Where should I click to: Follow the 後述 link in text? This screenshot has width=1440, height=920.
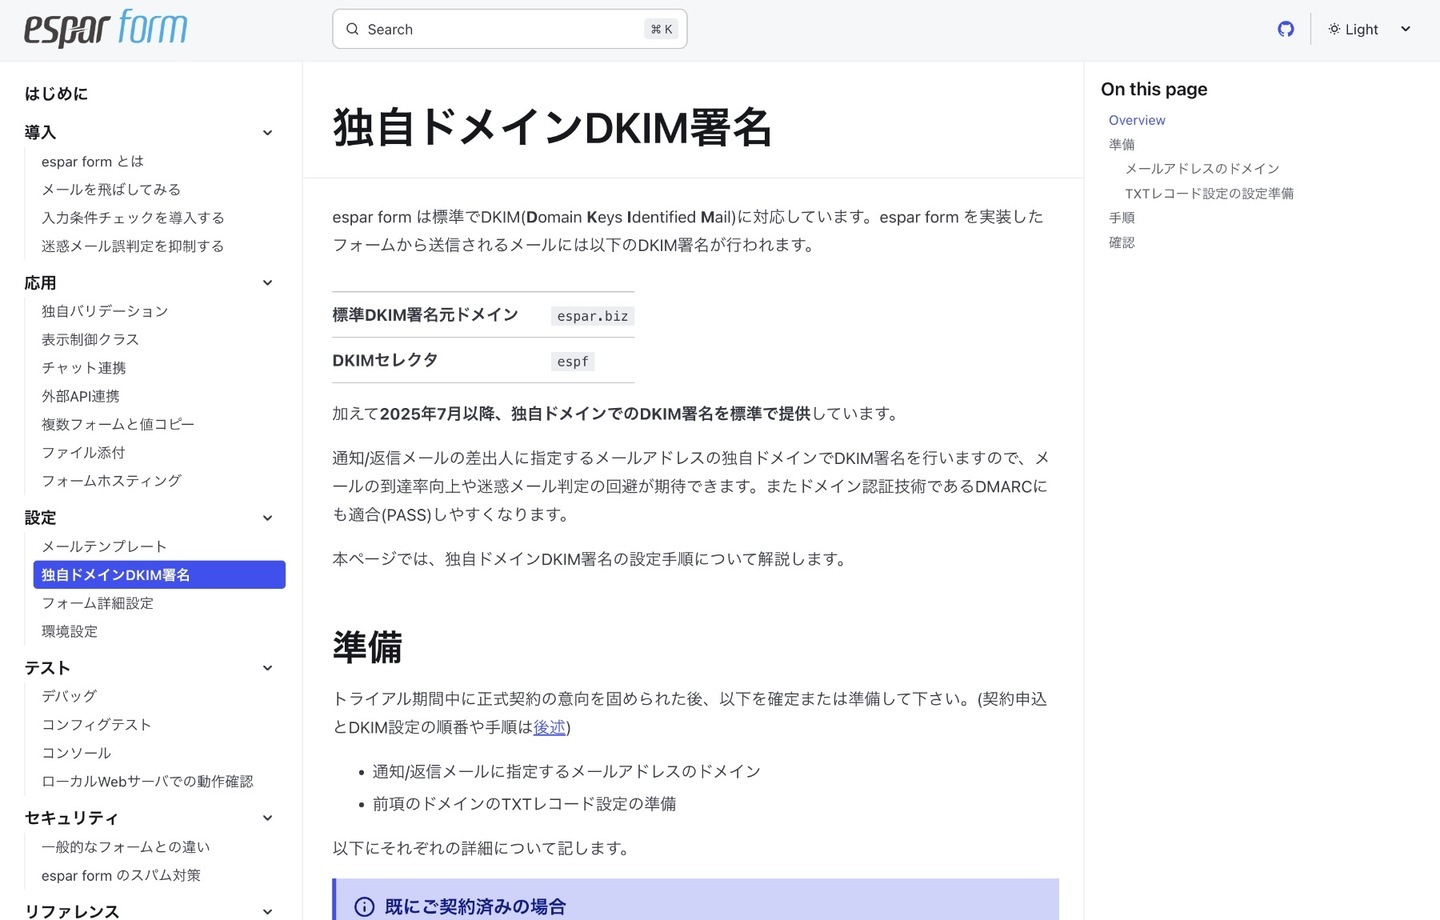(x=549, y=727)
